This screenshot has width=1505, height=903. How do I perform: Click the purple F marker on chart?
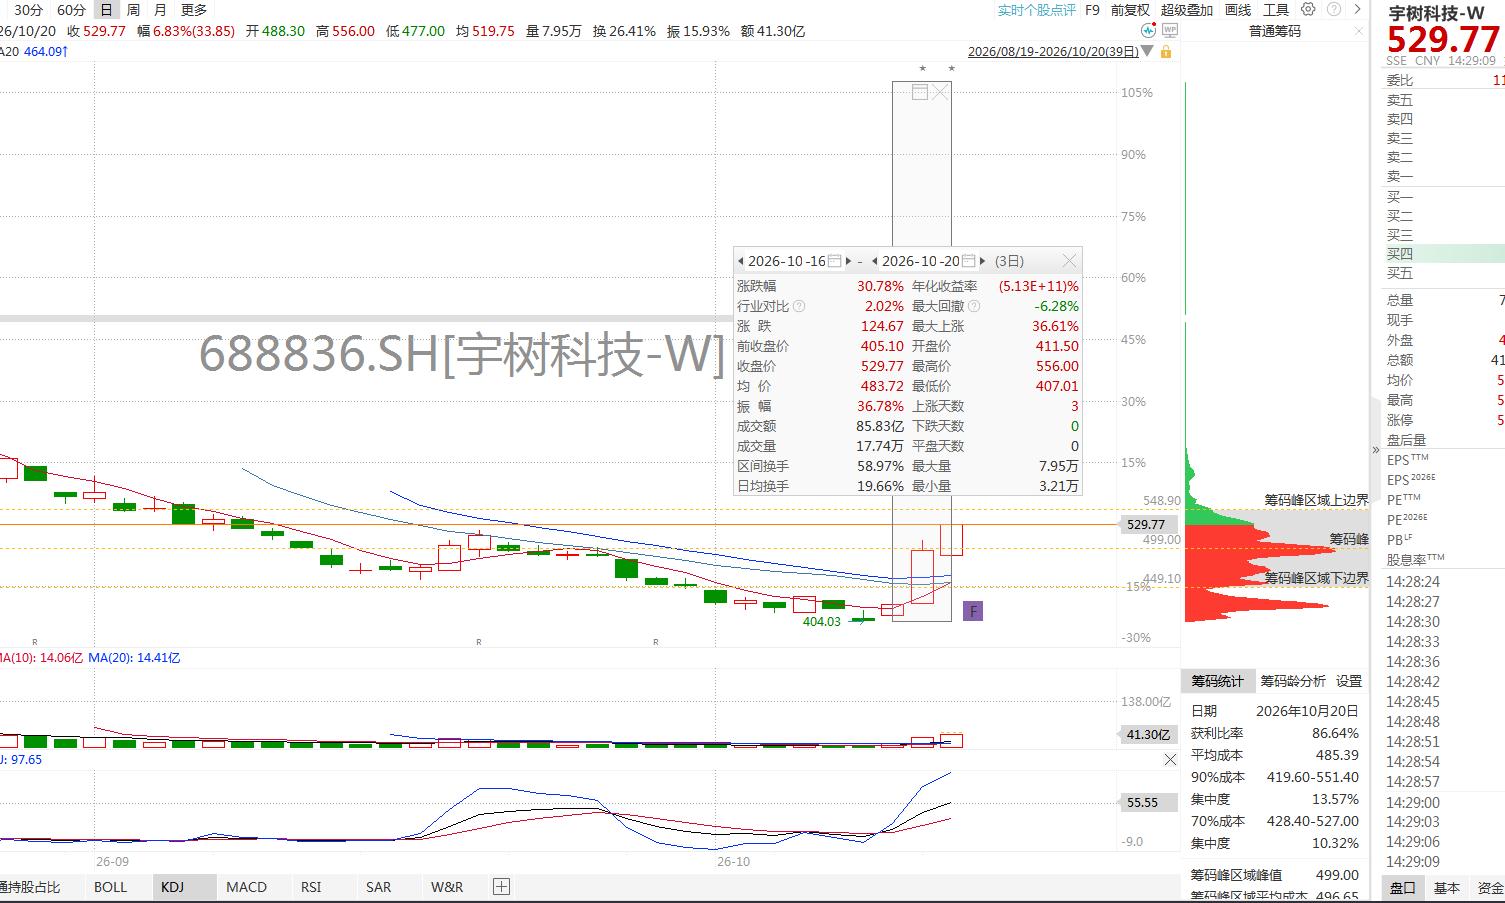[x=973, y=611]
